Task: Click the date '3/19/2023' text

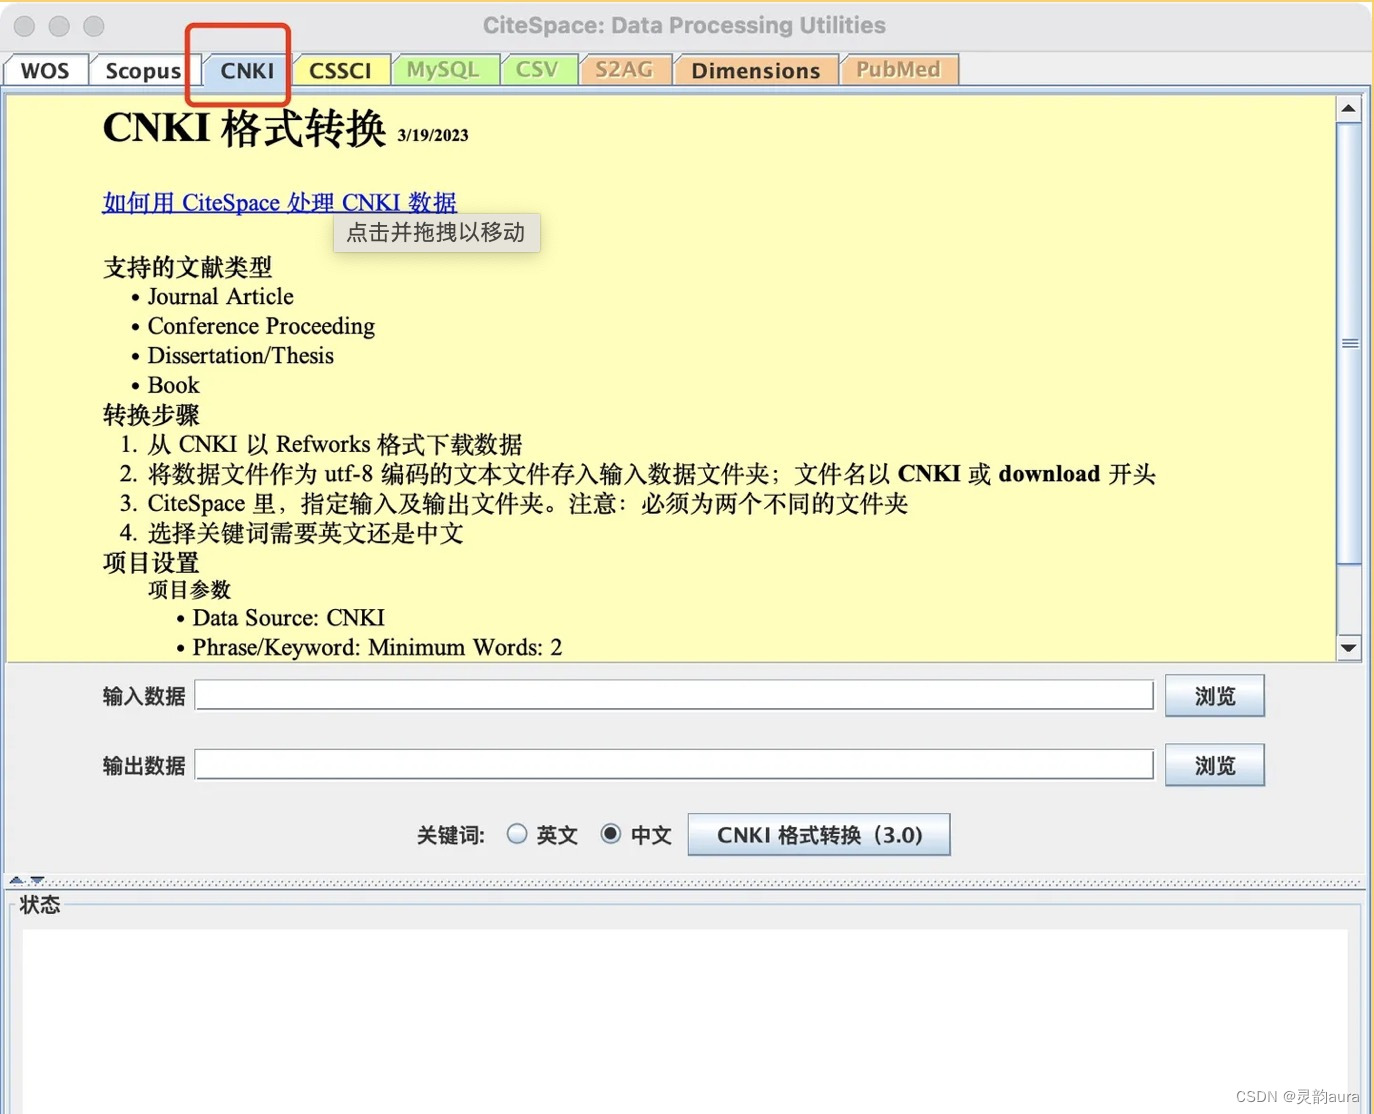Action: tap(433, 136)
